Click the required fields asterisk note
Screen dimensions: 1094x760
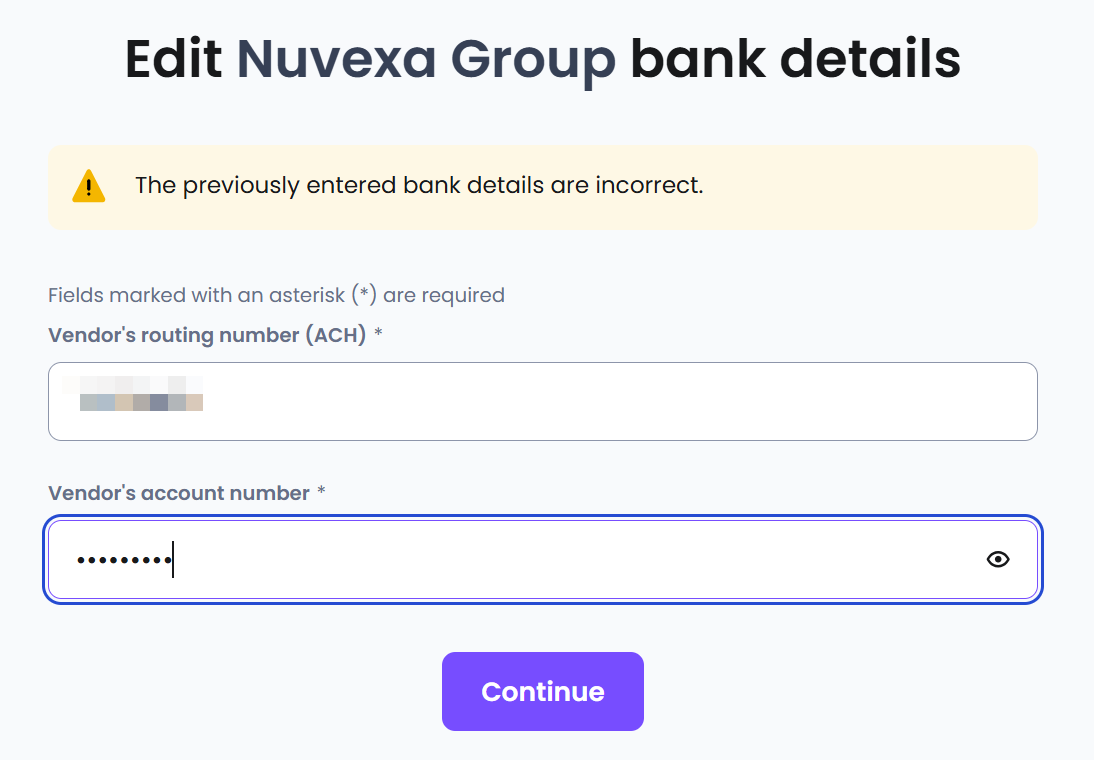[276, 295]
